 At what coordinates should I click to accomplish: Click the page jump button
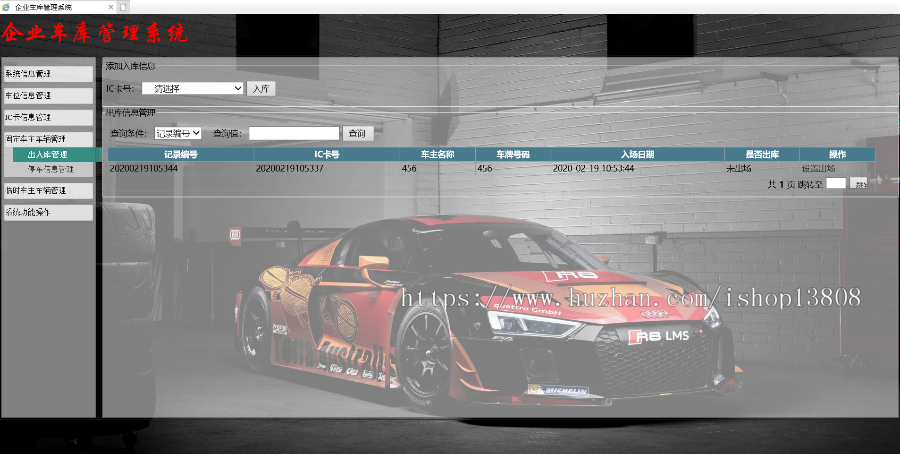click(859, 184)
